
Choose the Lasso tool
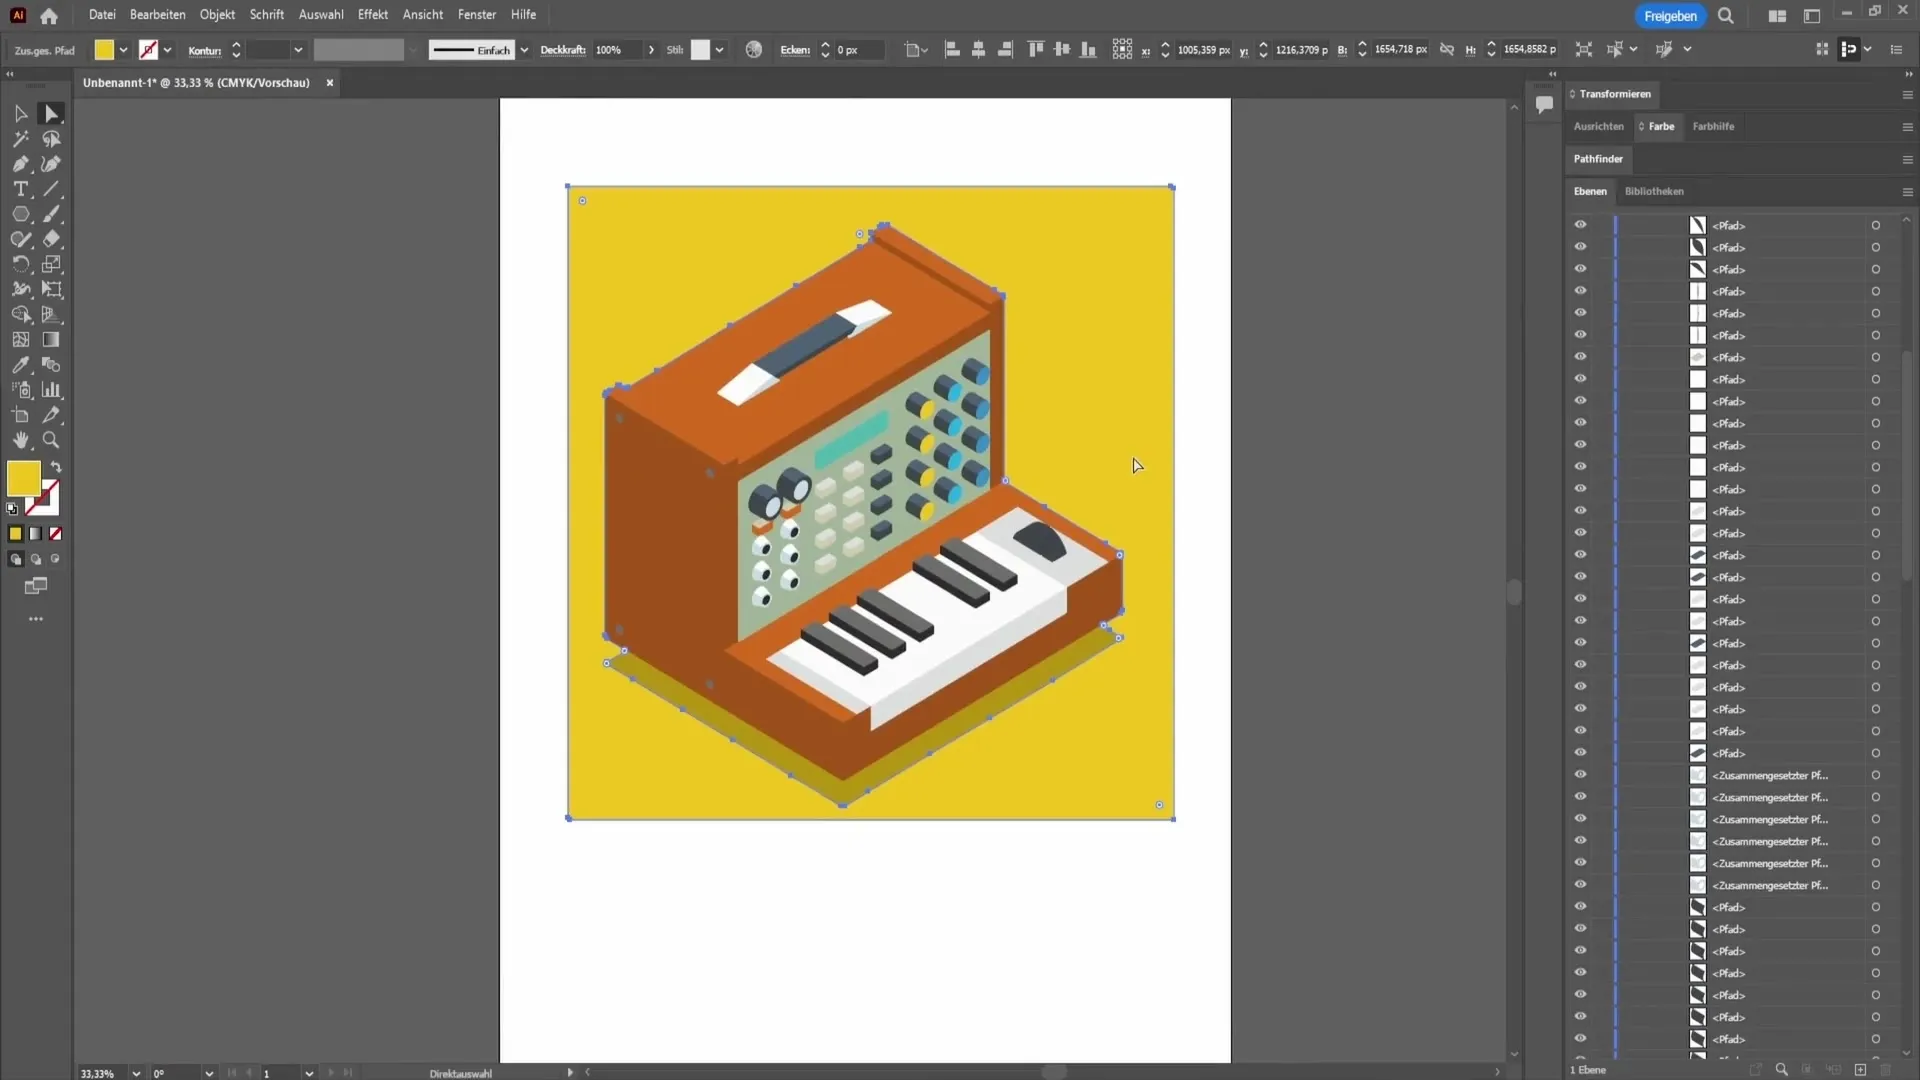point(51,139)
